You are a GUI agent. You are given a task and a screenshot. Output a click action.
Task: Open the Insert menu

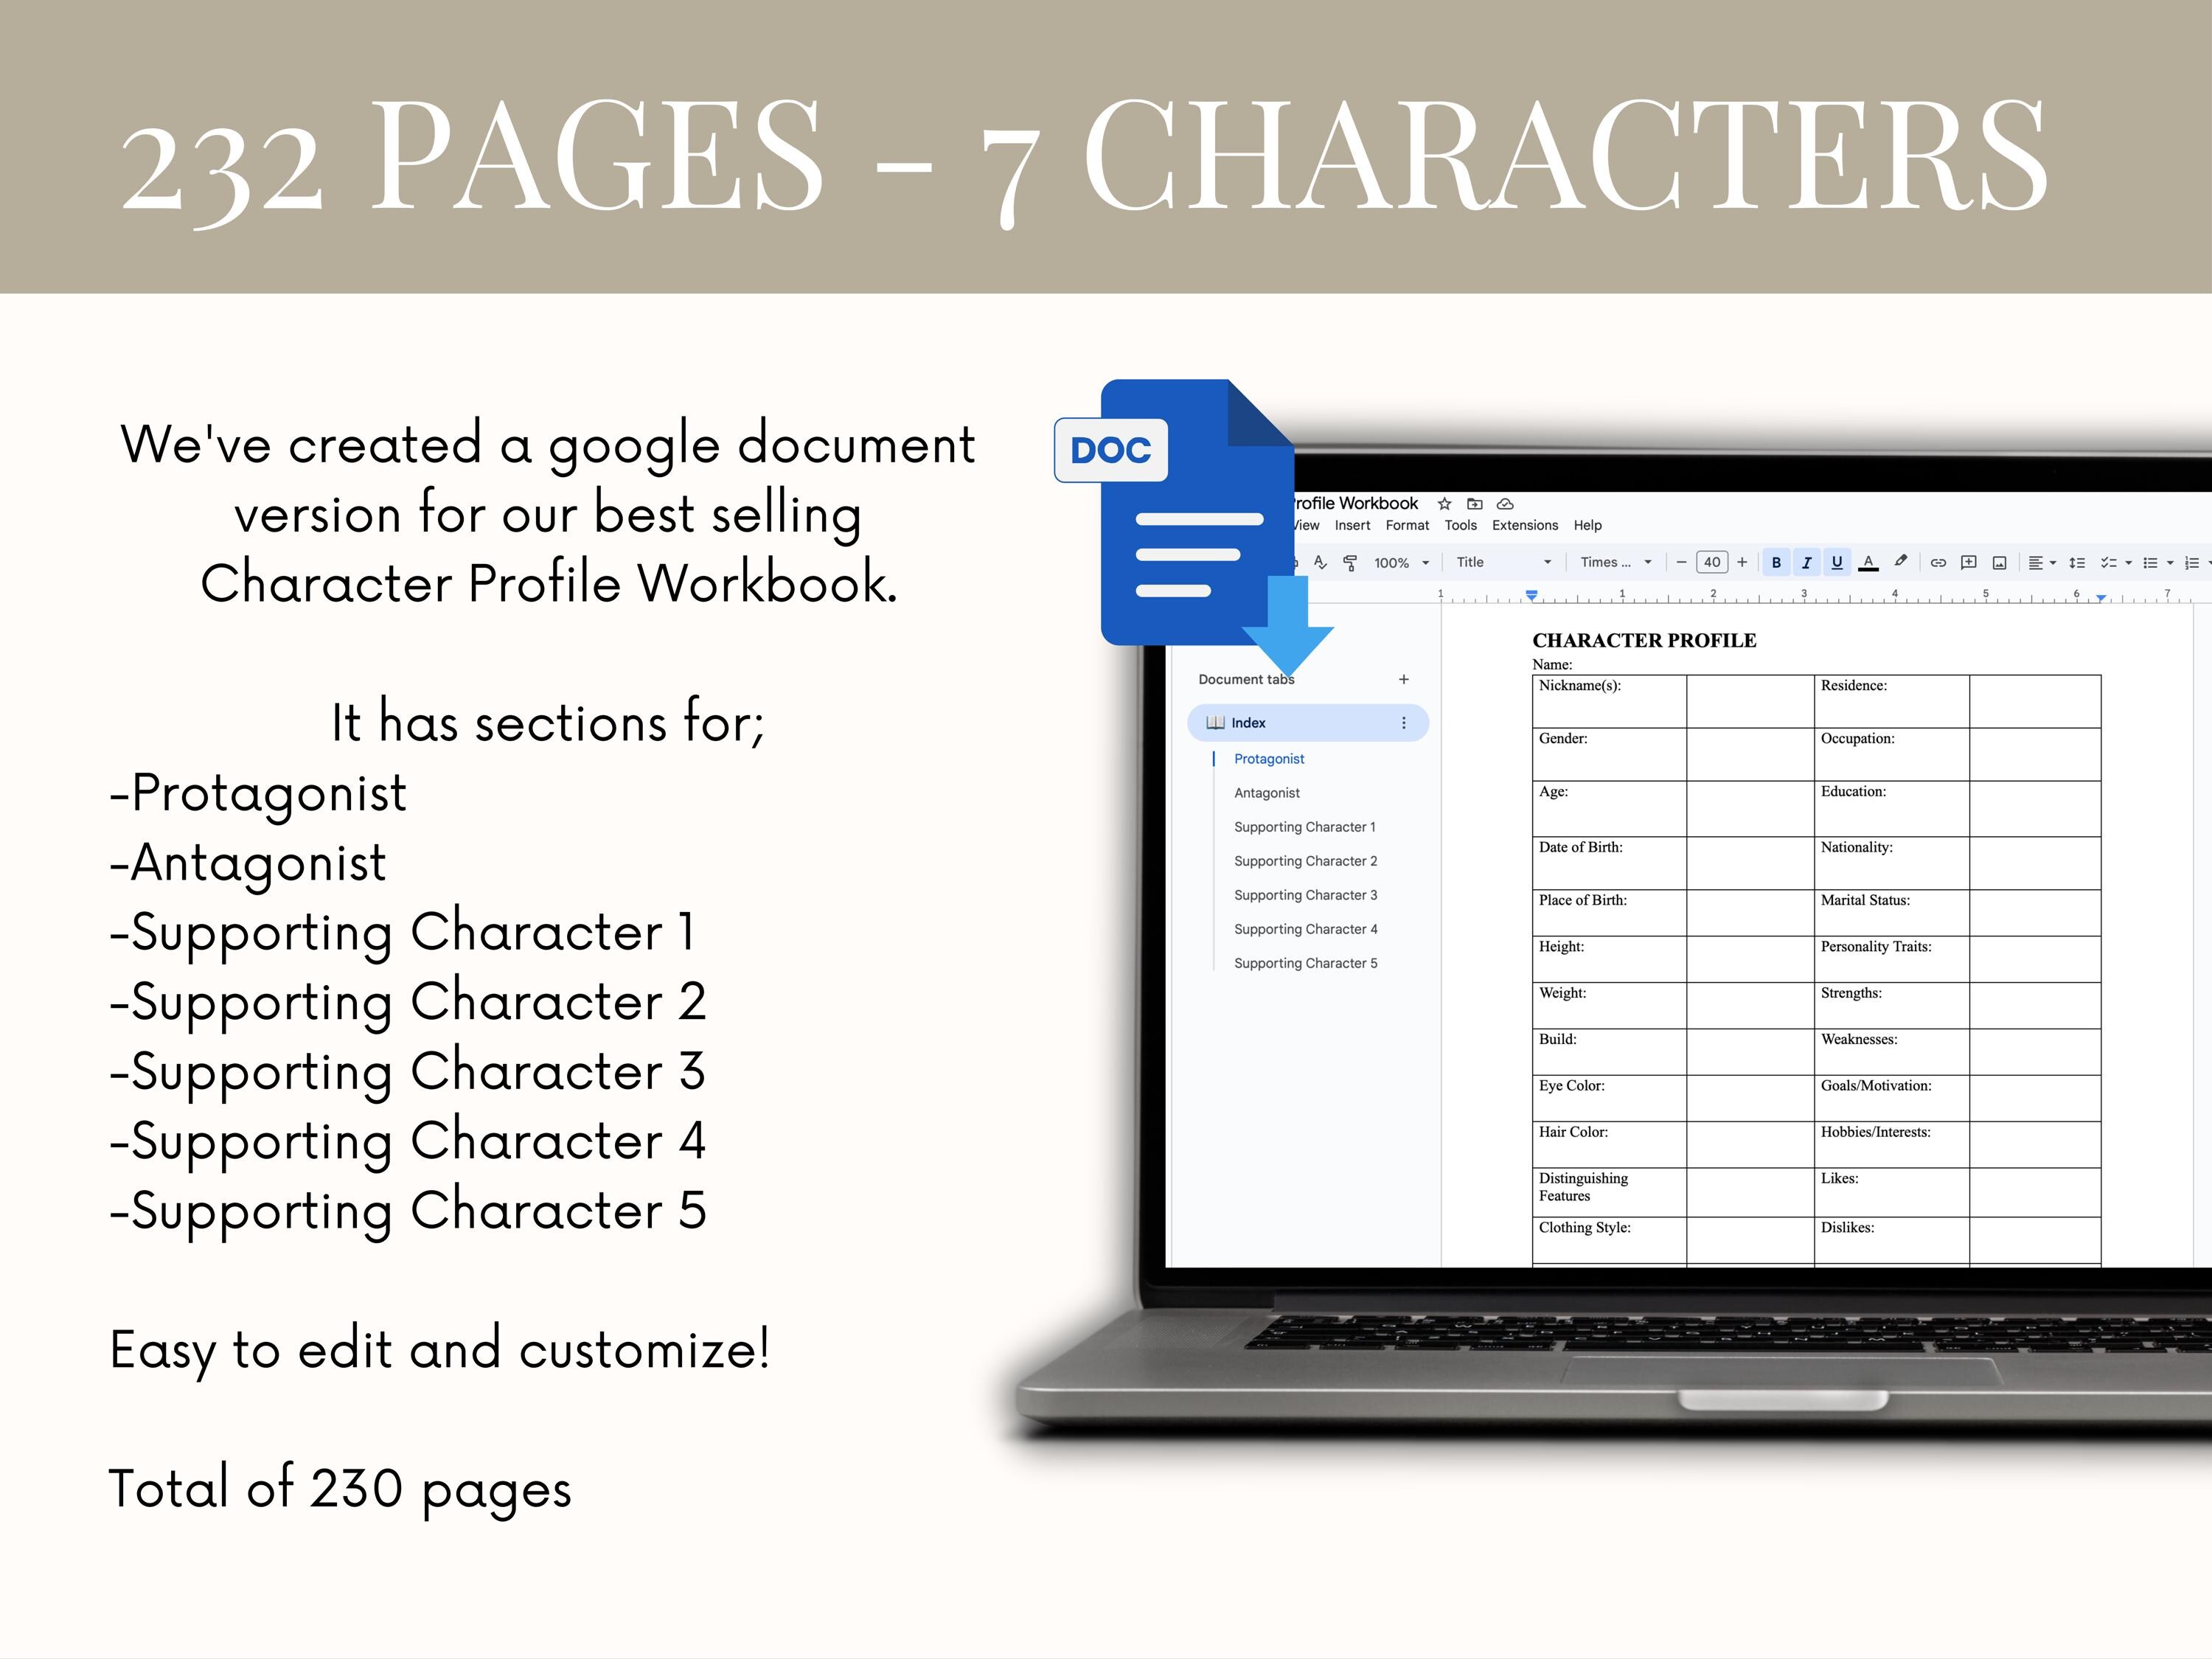tap(1352, 525)
